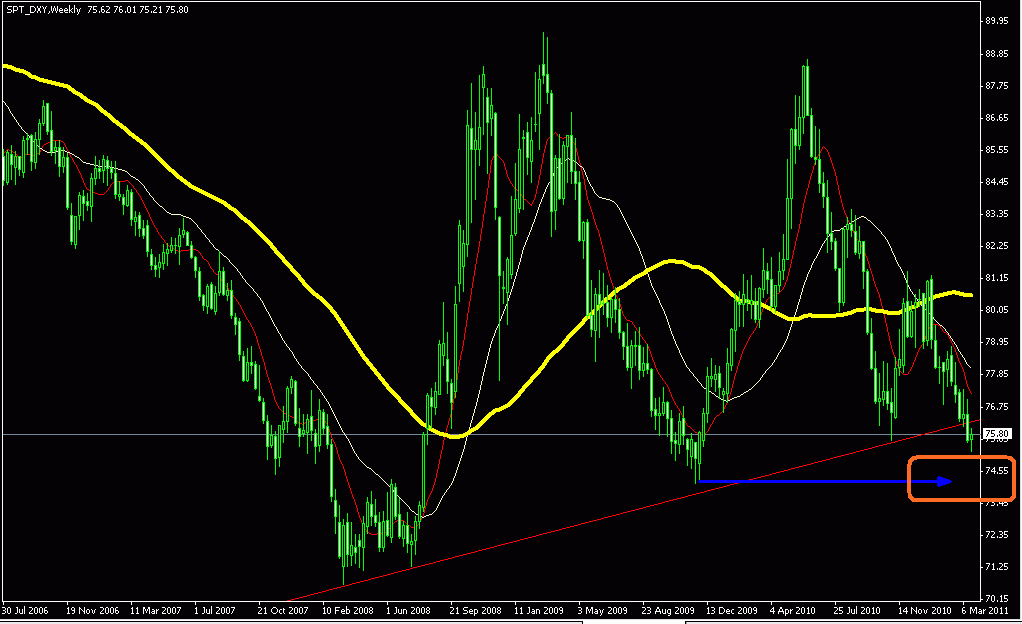This screenshot has height=624, width=1022.
Task: Click the 21 Oct 2007 date label
Action: [x=283, y=610]
